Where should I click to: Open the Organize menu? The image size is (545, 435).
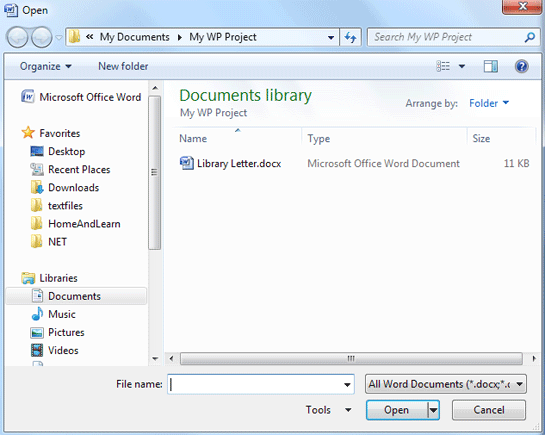(46, 66)
